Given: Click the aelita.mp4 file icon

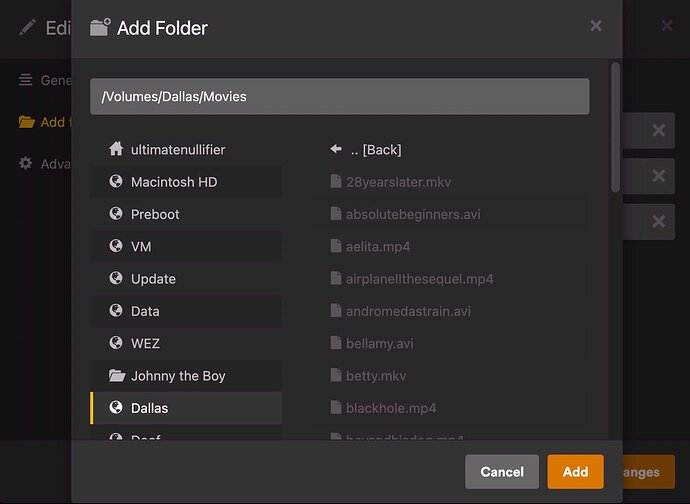Looking at the screenshot, I should [336, 246].
